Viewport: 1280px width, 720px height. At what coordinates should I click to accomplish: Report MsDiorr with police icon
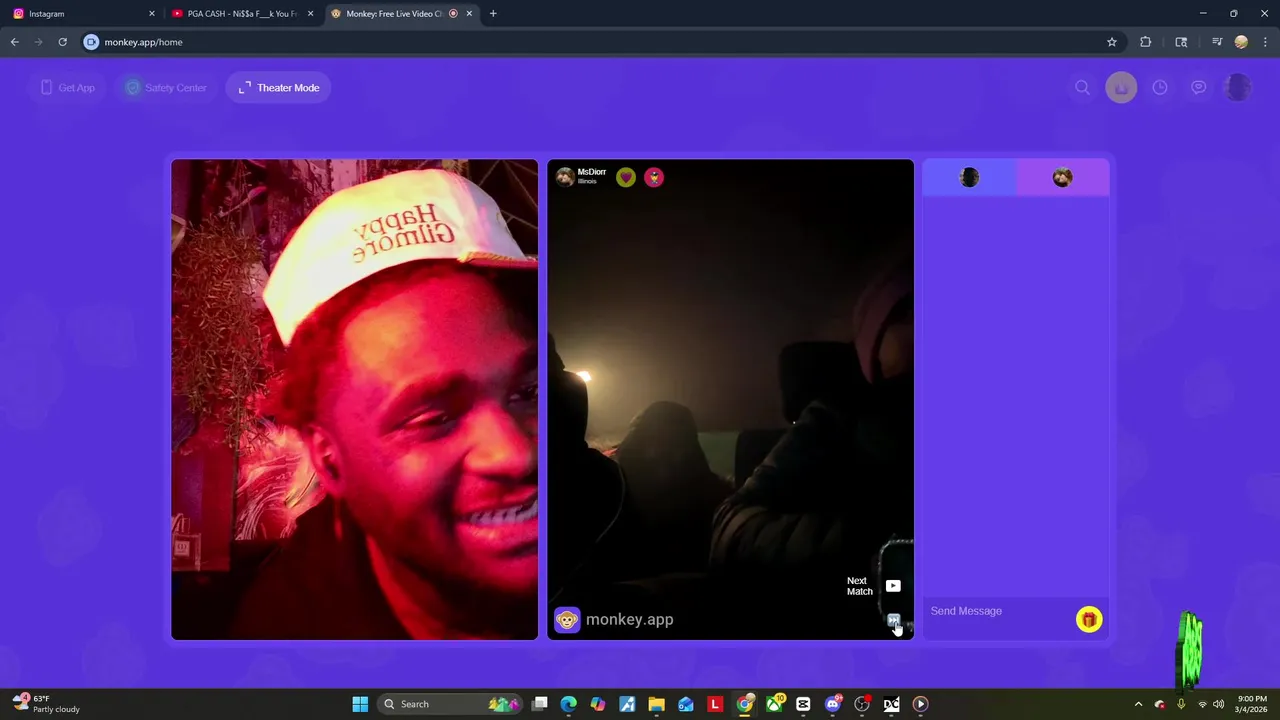[654, 177]
